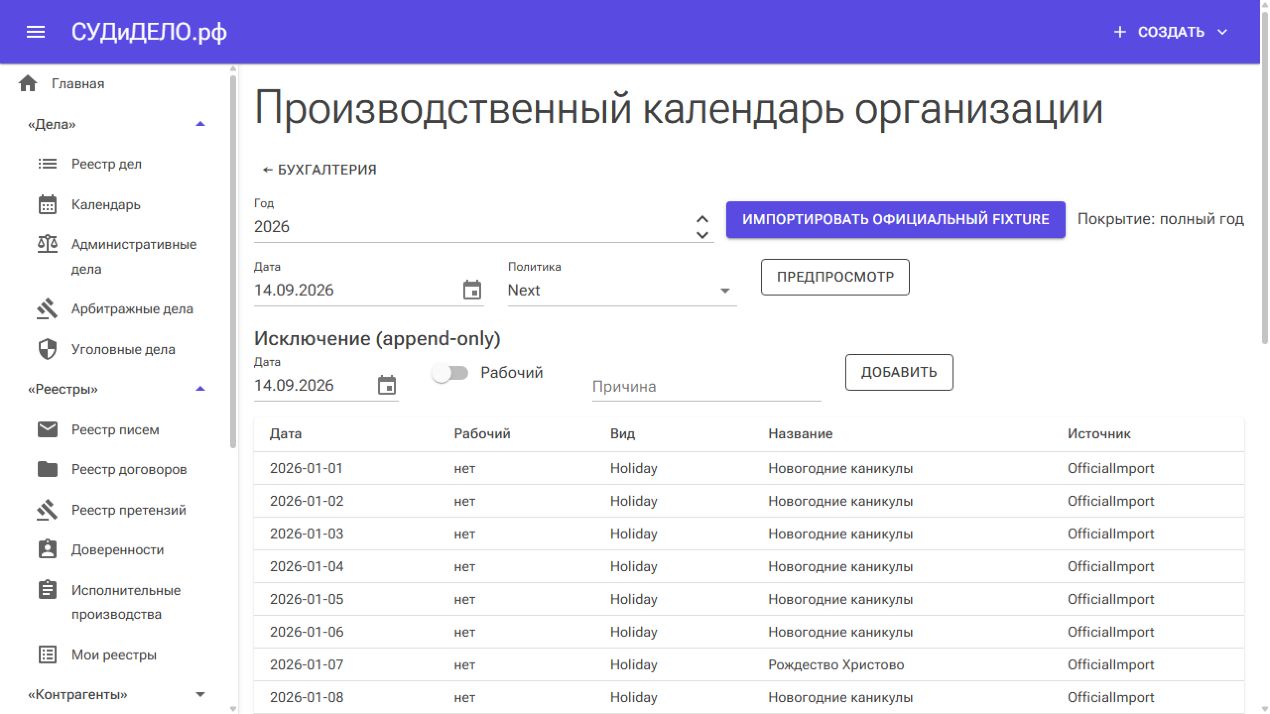Toggle the Рабочий switch

click(x=450, y=373)
